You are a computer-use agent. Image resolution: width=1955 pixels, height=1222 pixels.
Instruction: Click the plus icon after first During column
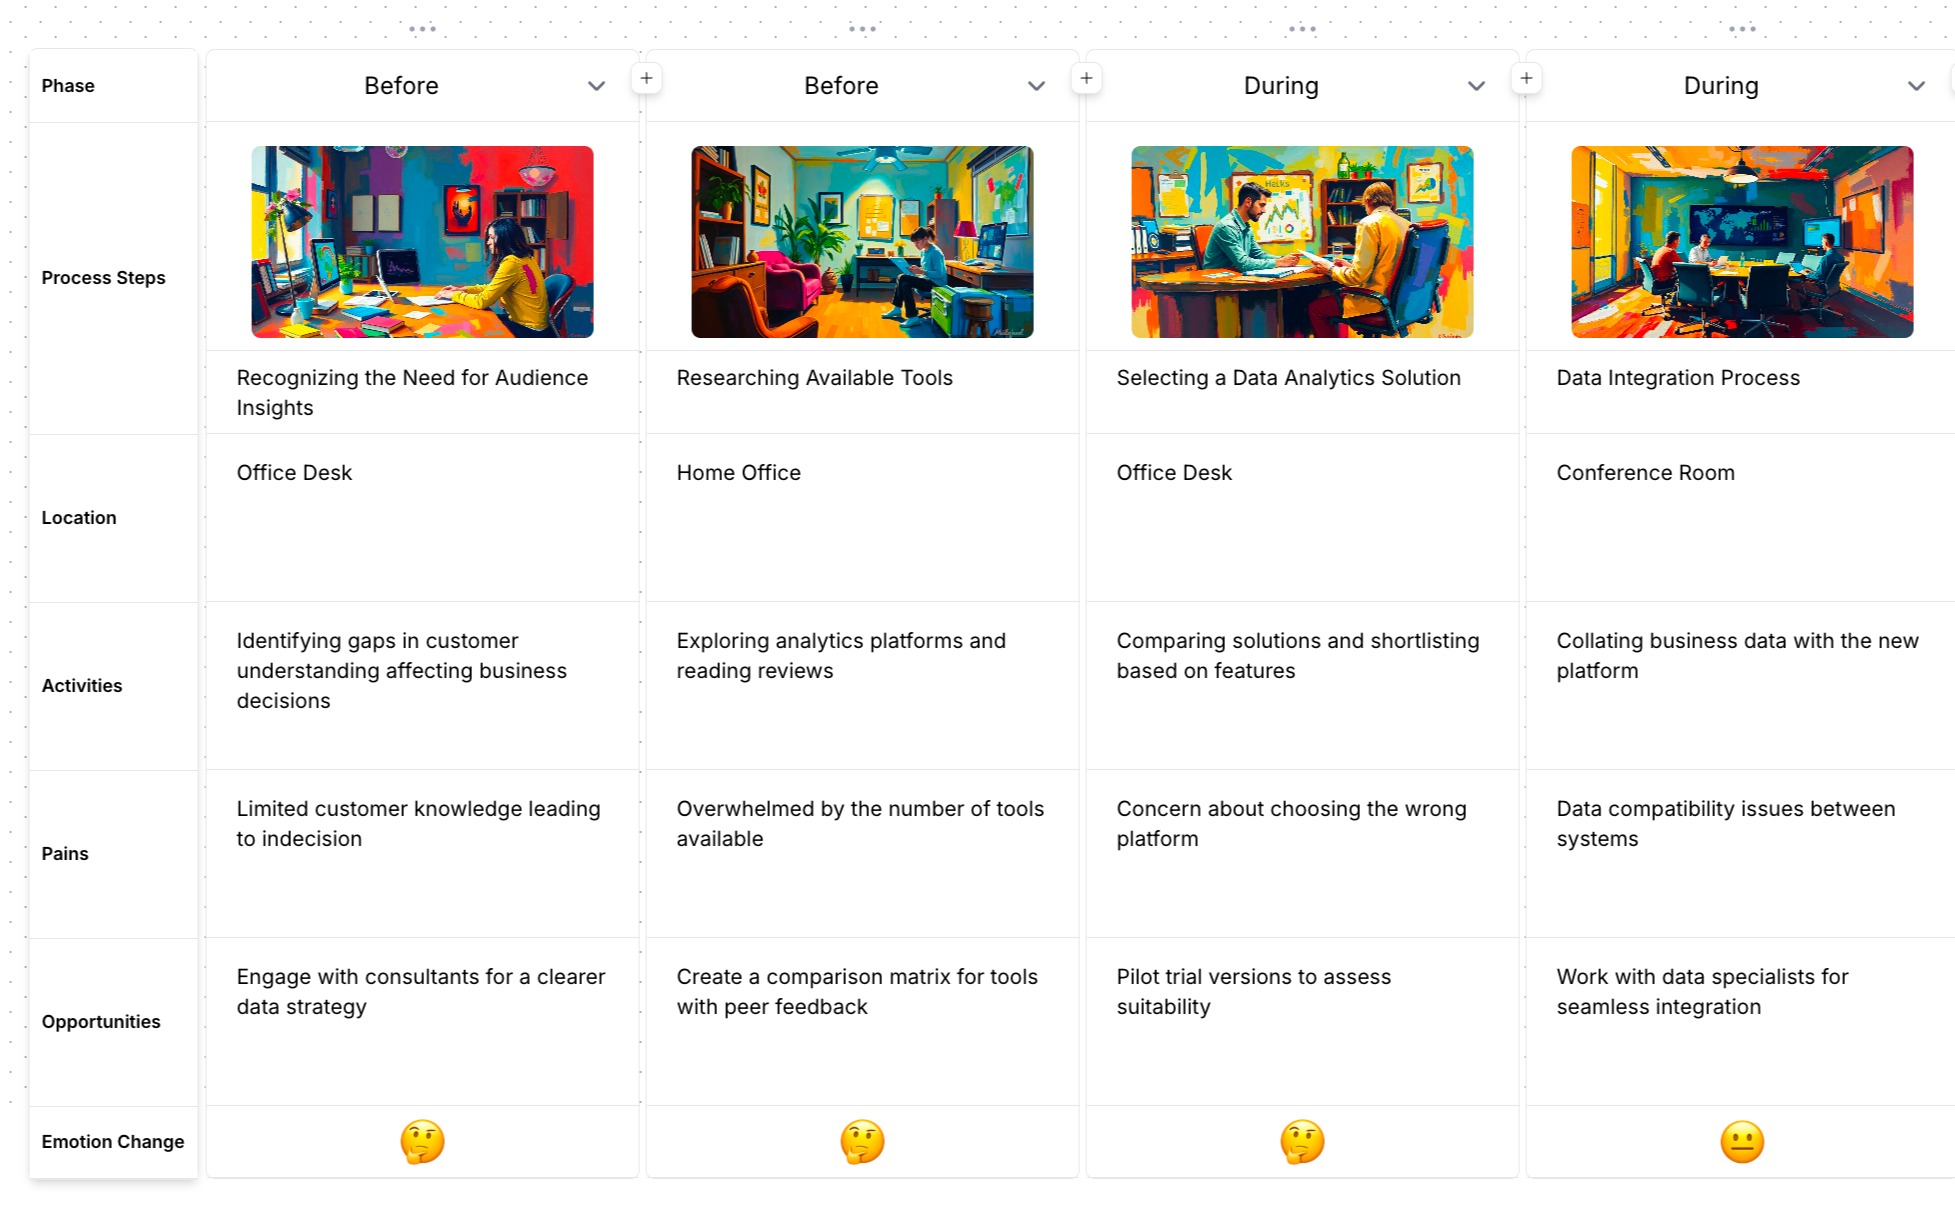tap(1526, 78)
